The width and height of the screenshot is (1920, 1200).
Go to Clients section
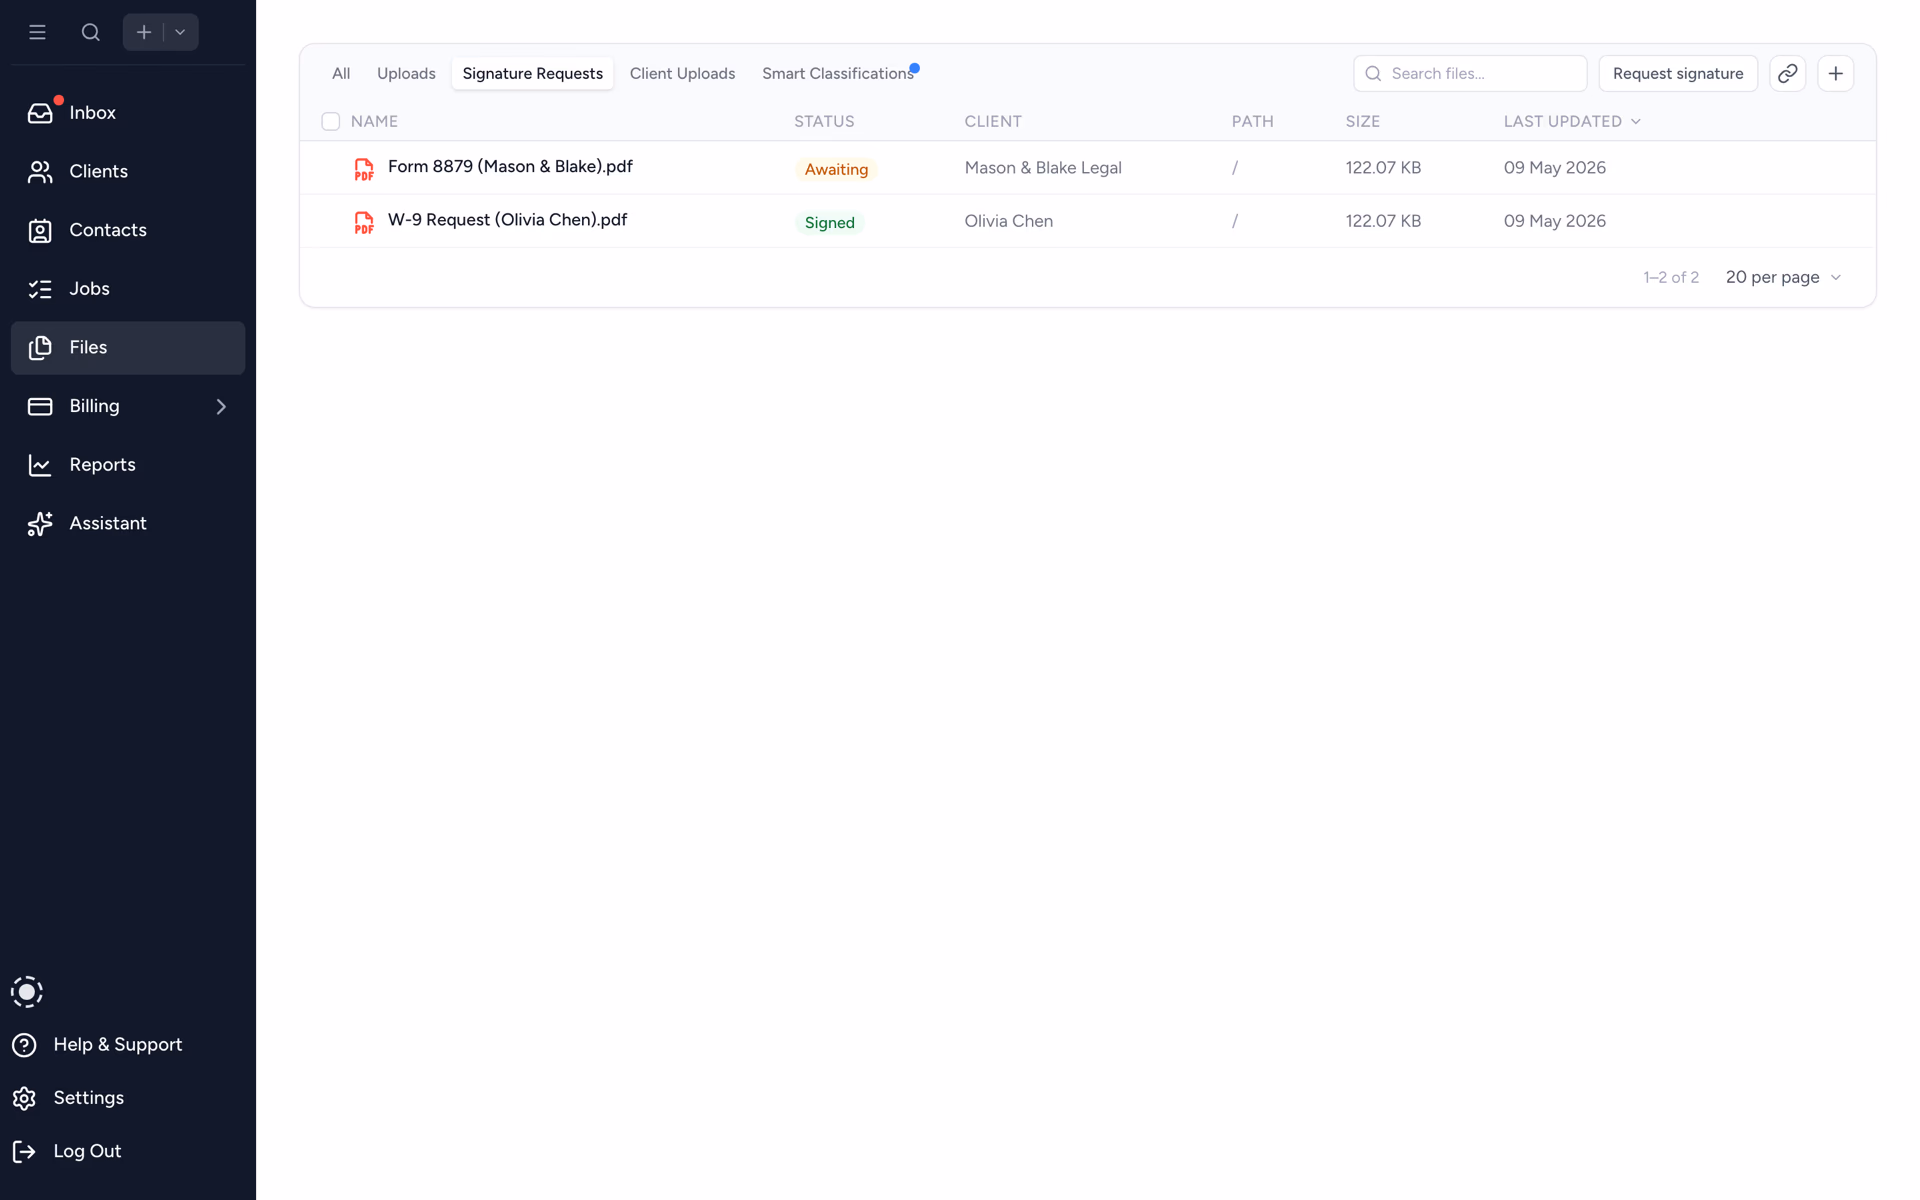point(128,172)
